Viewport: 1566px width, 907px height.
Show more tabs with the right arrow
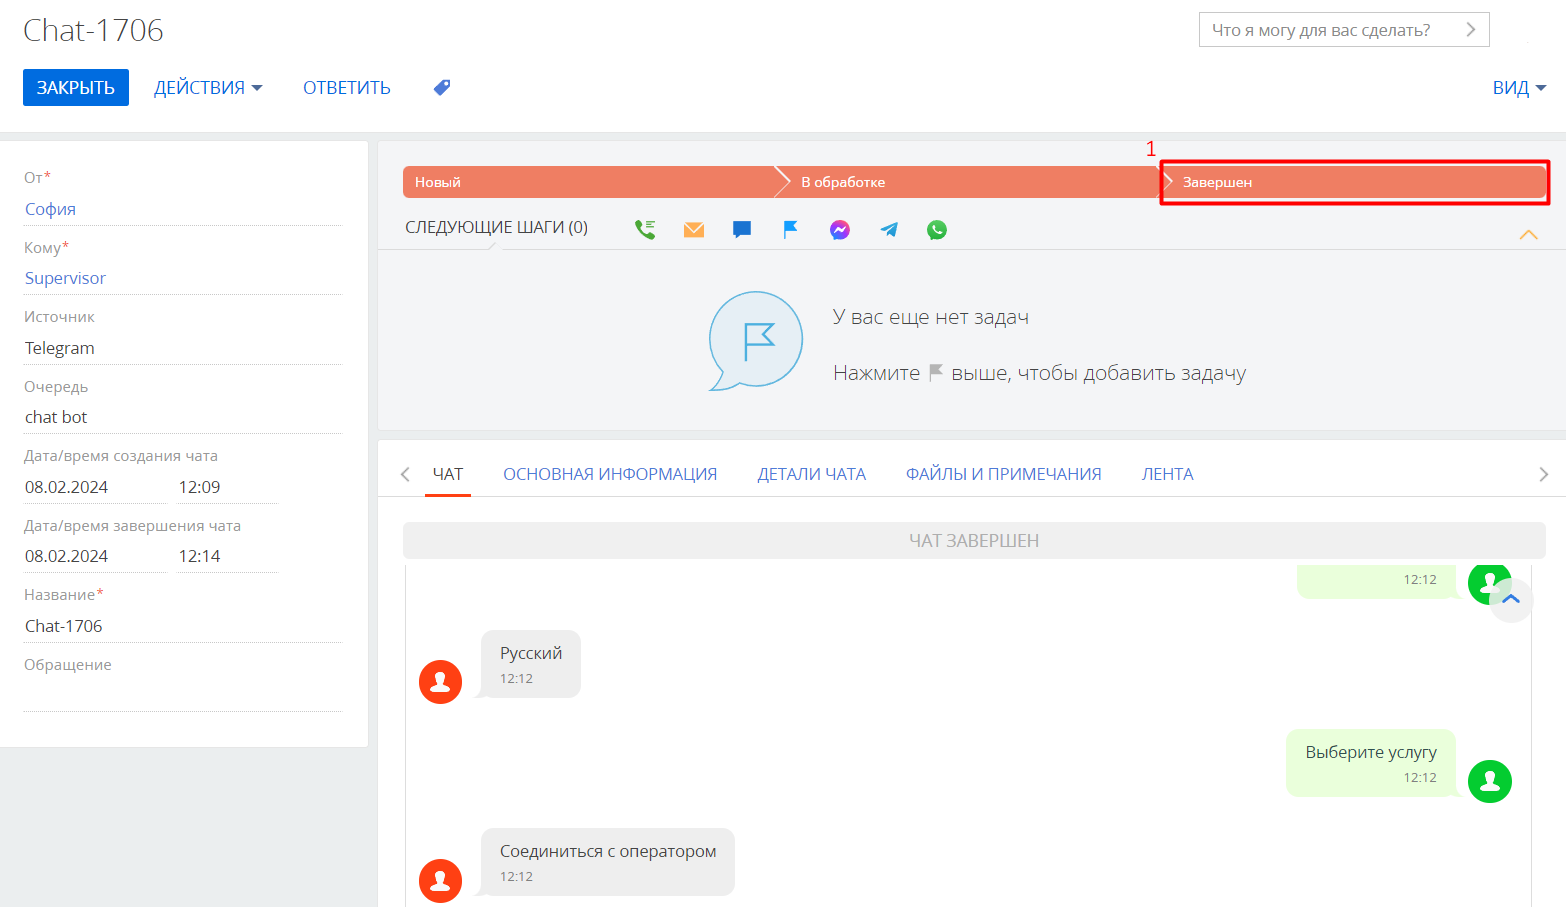1543,474
